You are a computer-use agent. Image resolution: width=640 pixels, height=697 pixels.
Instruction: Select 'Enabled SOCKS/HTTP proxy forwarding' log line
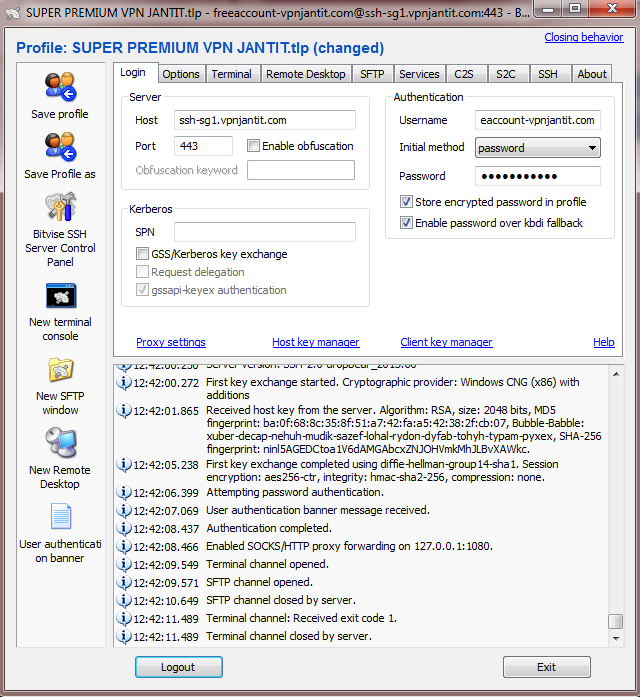350,546
